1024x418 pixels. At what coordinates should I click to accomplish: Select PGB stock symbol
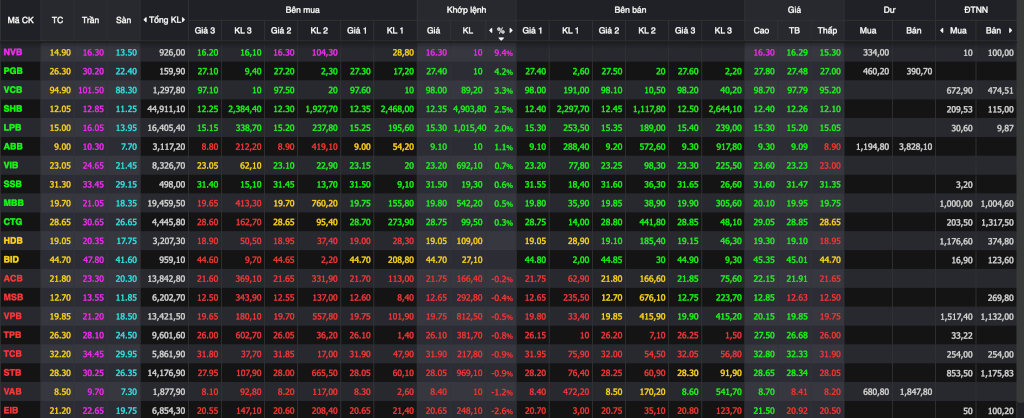[12, 70]
